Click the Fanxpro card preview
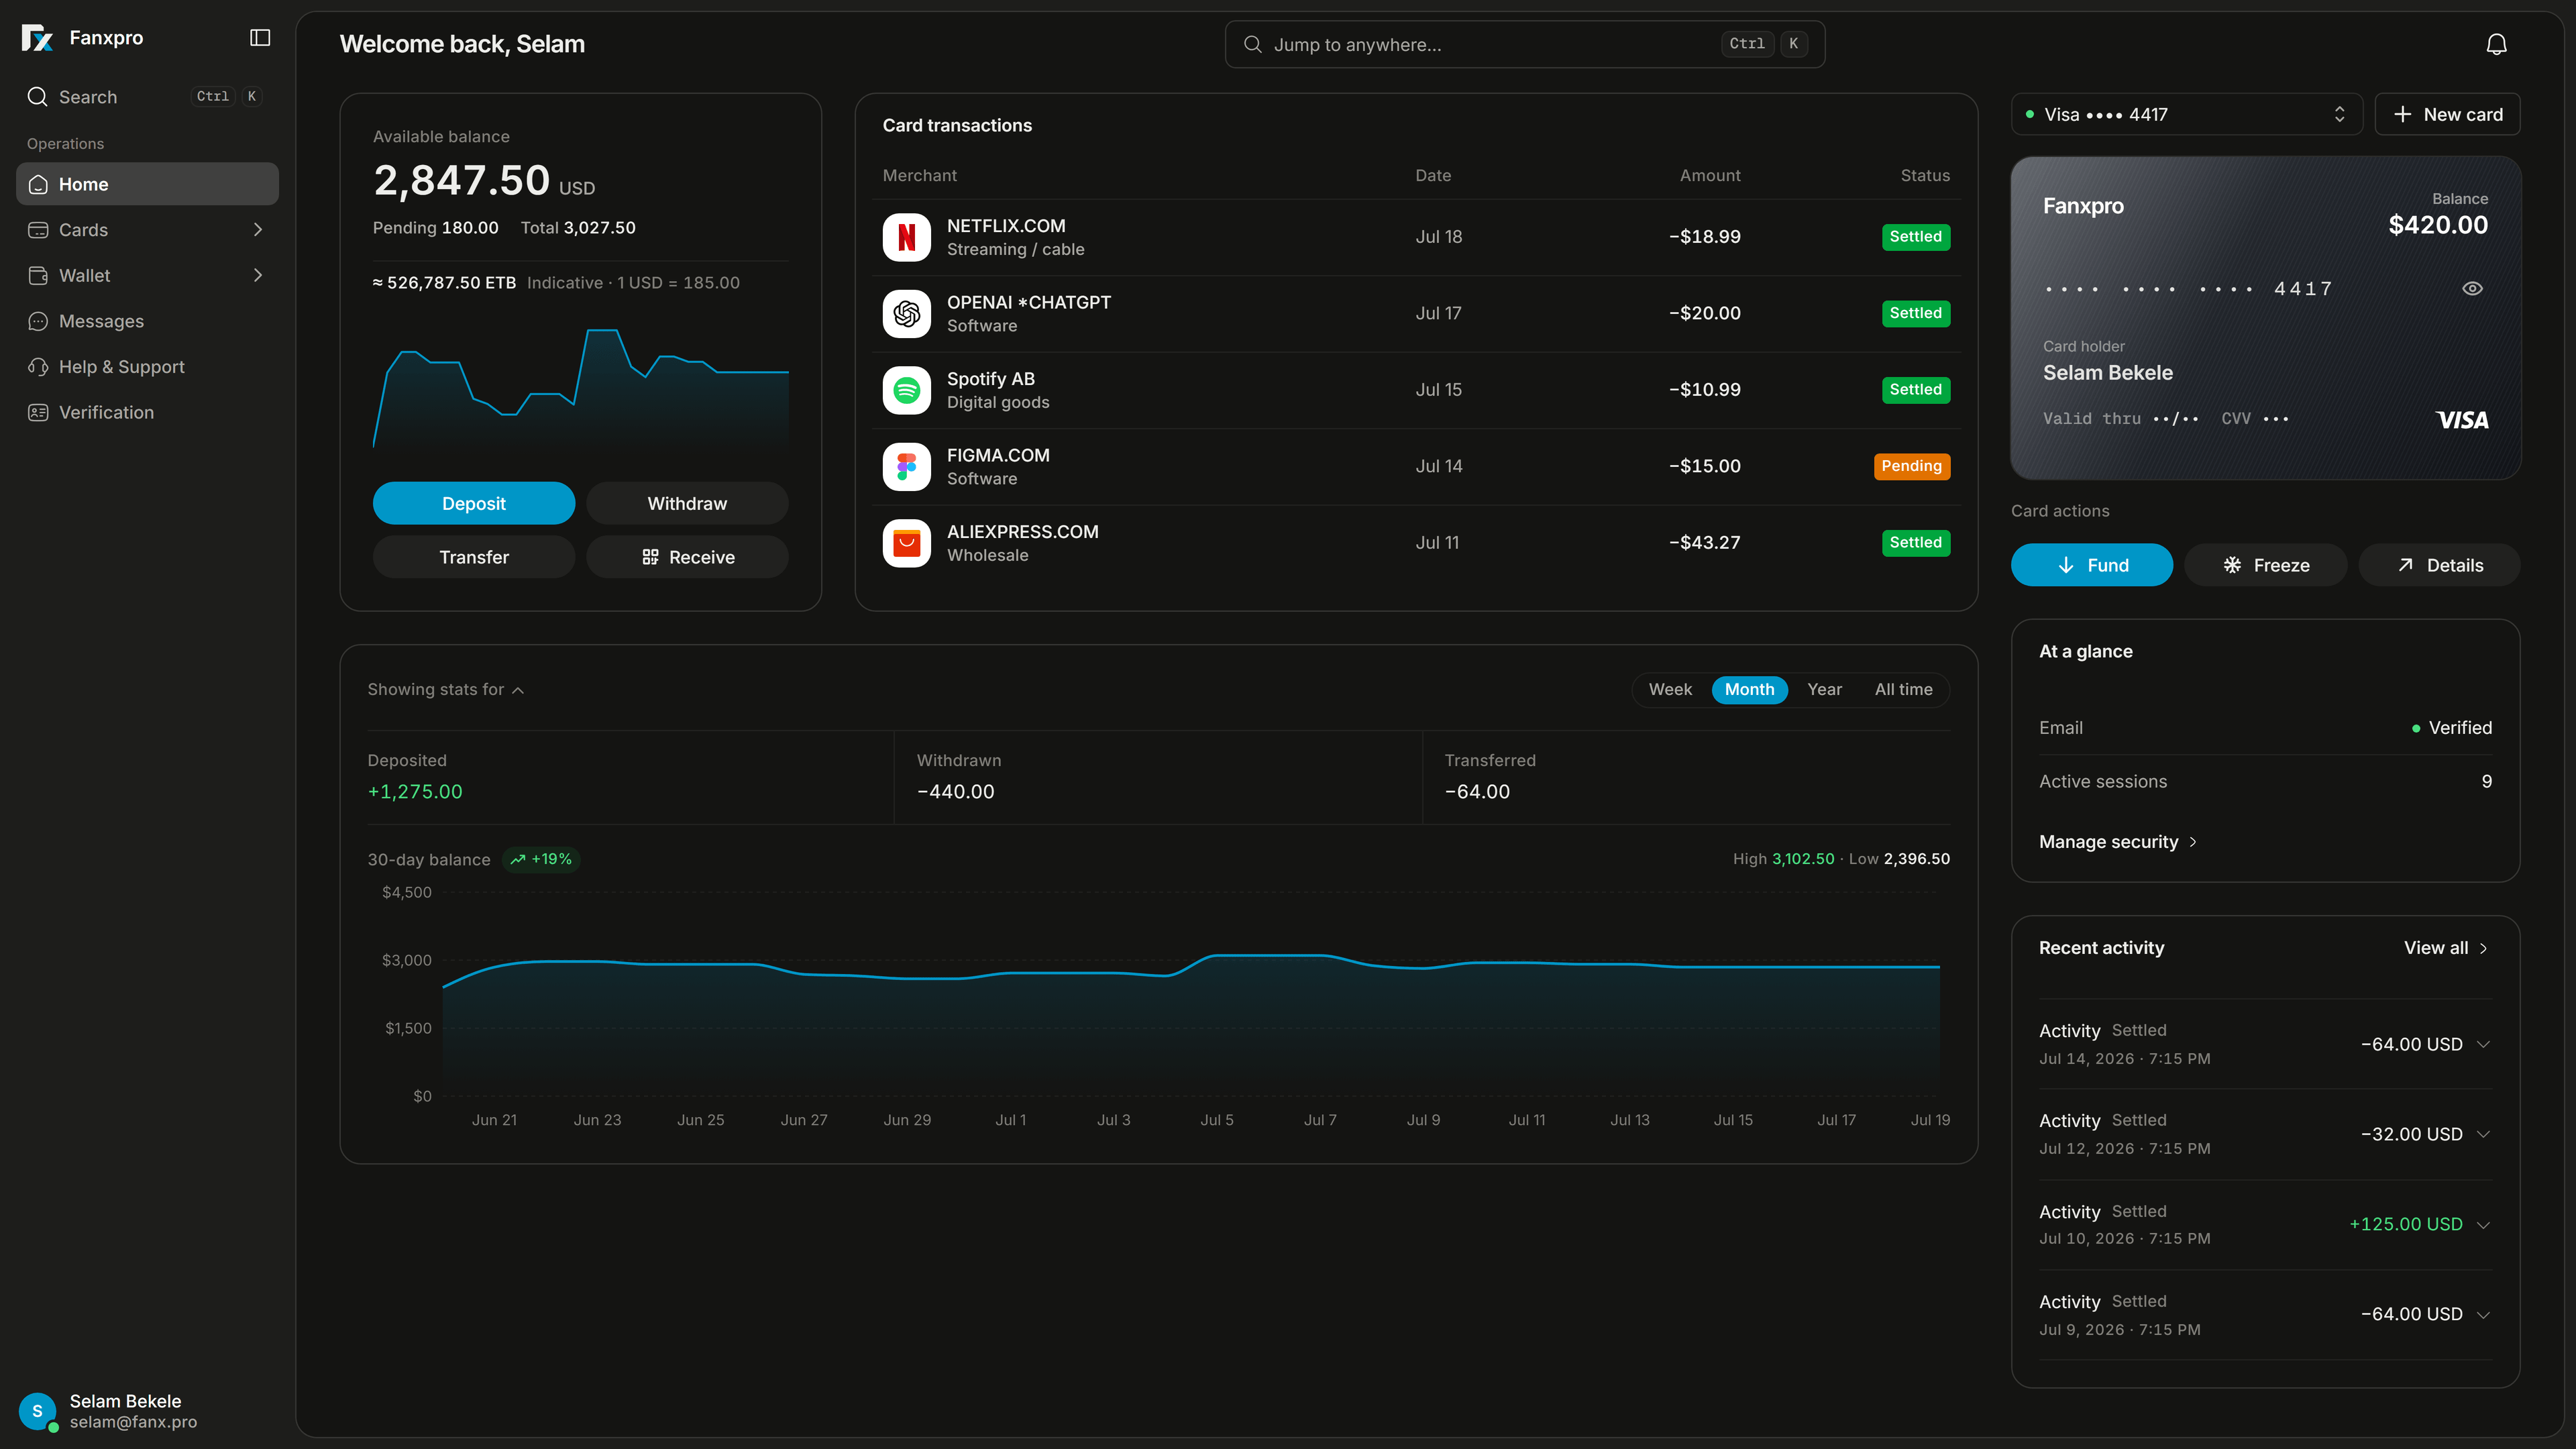This screenshot has height=1449, width=2576. point(2265,318)
